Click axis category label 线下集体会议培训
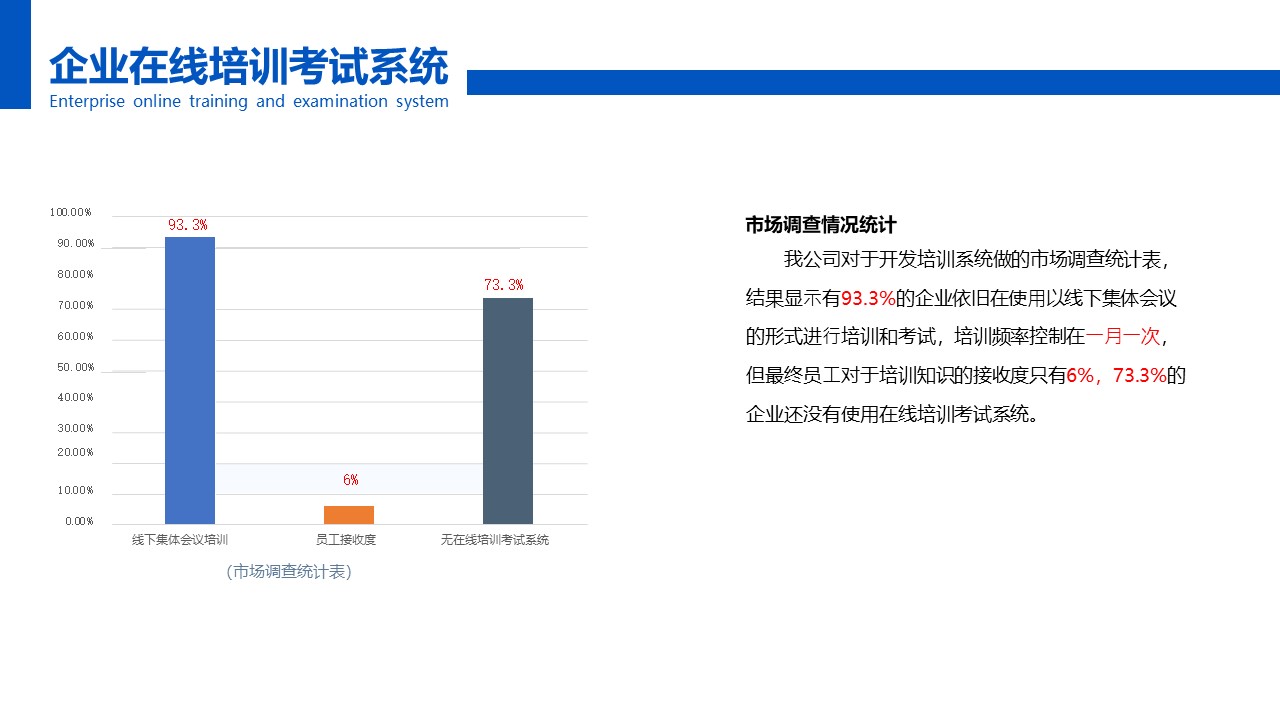Viewport: 1280px width, 720px height. (180, 540)
